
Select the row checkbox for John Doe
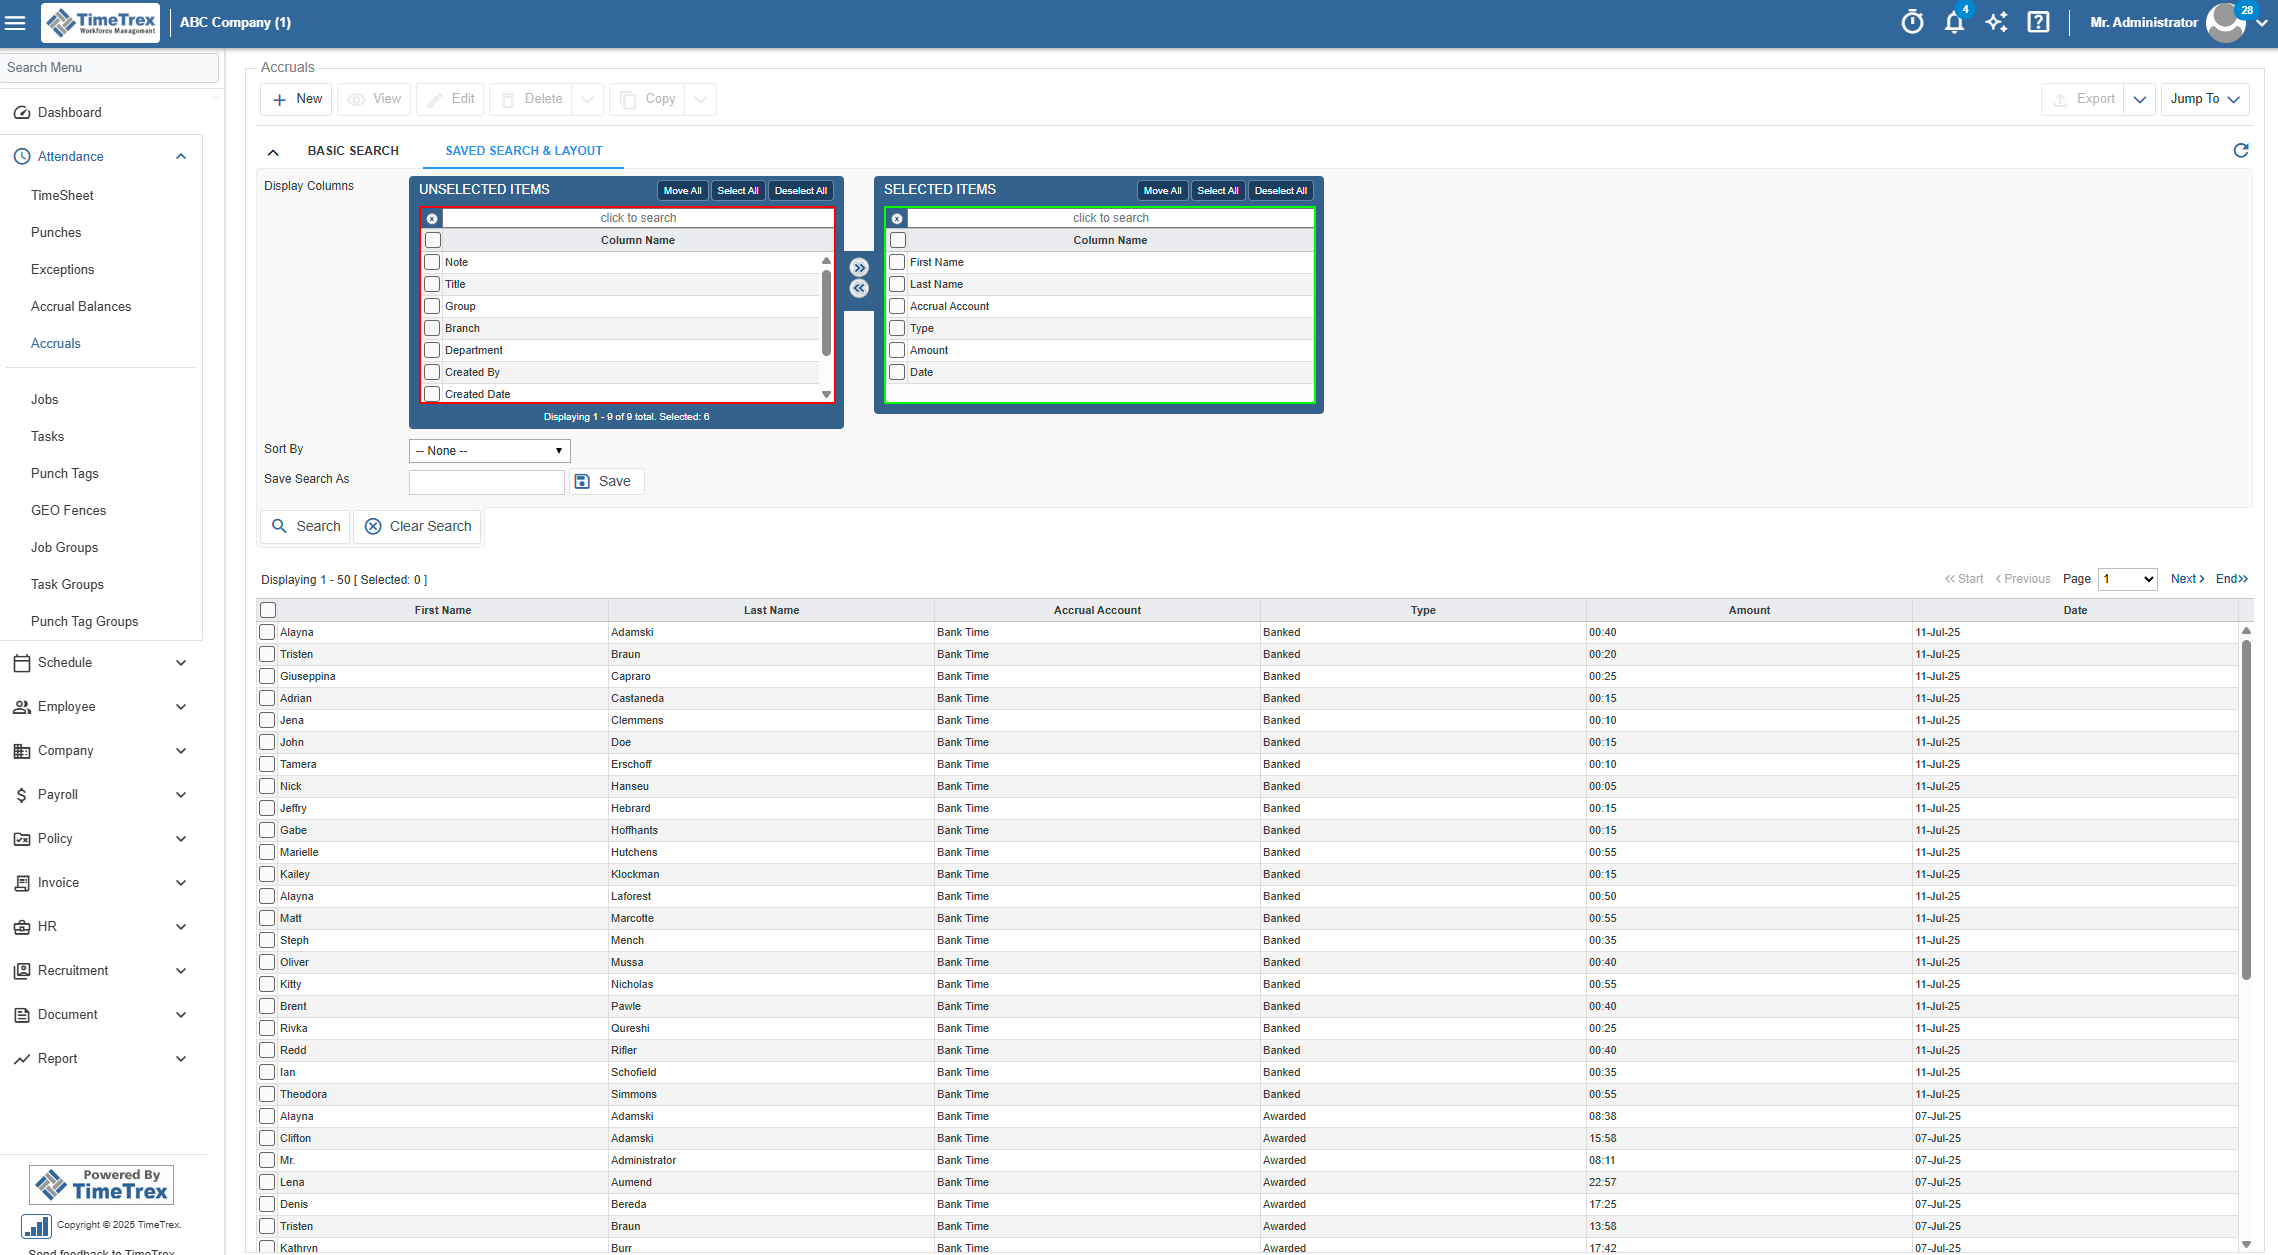tap(267, 742)
